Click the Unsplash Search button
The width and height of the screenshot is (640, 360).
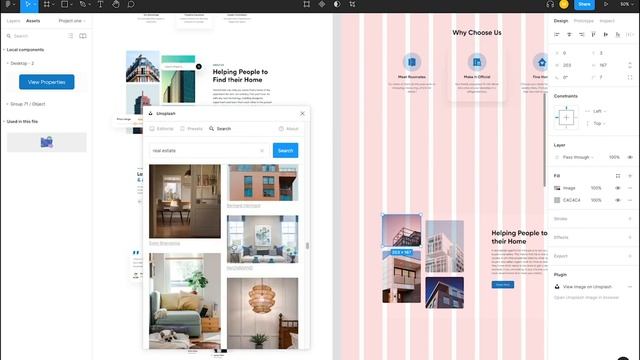click(x=285, y=151)
